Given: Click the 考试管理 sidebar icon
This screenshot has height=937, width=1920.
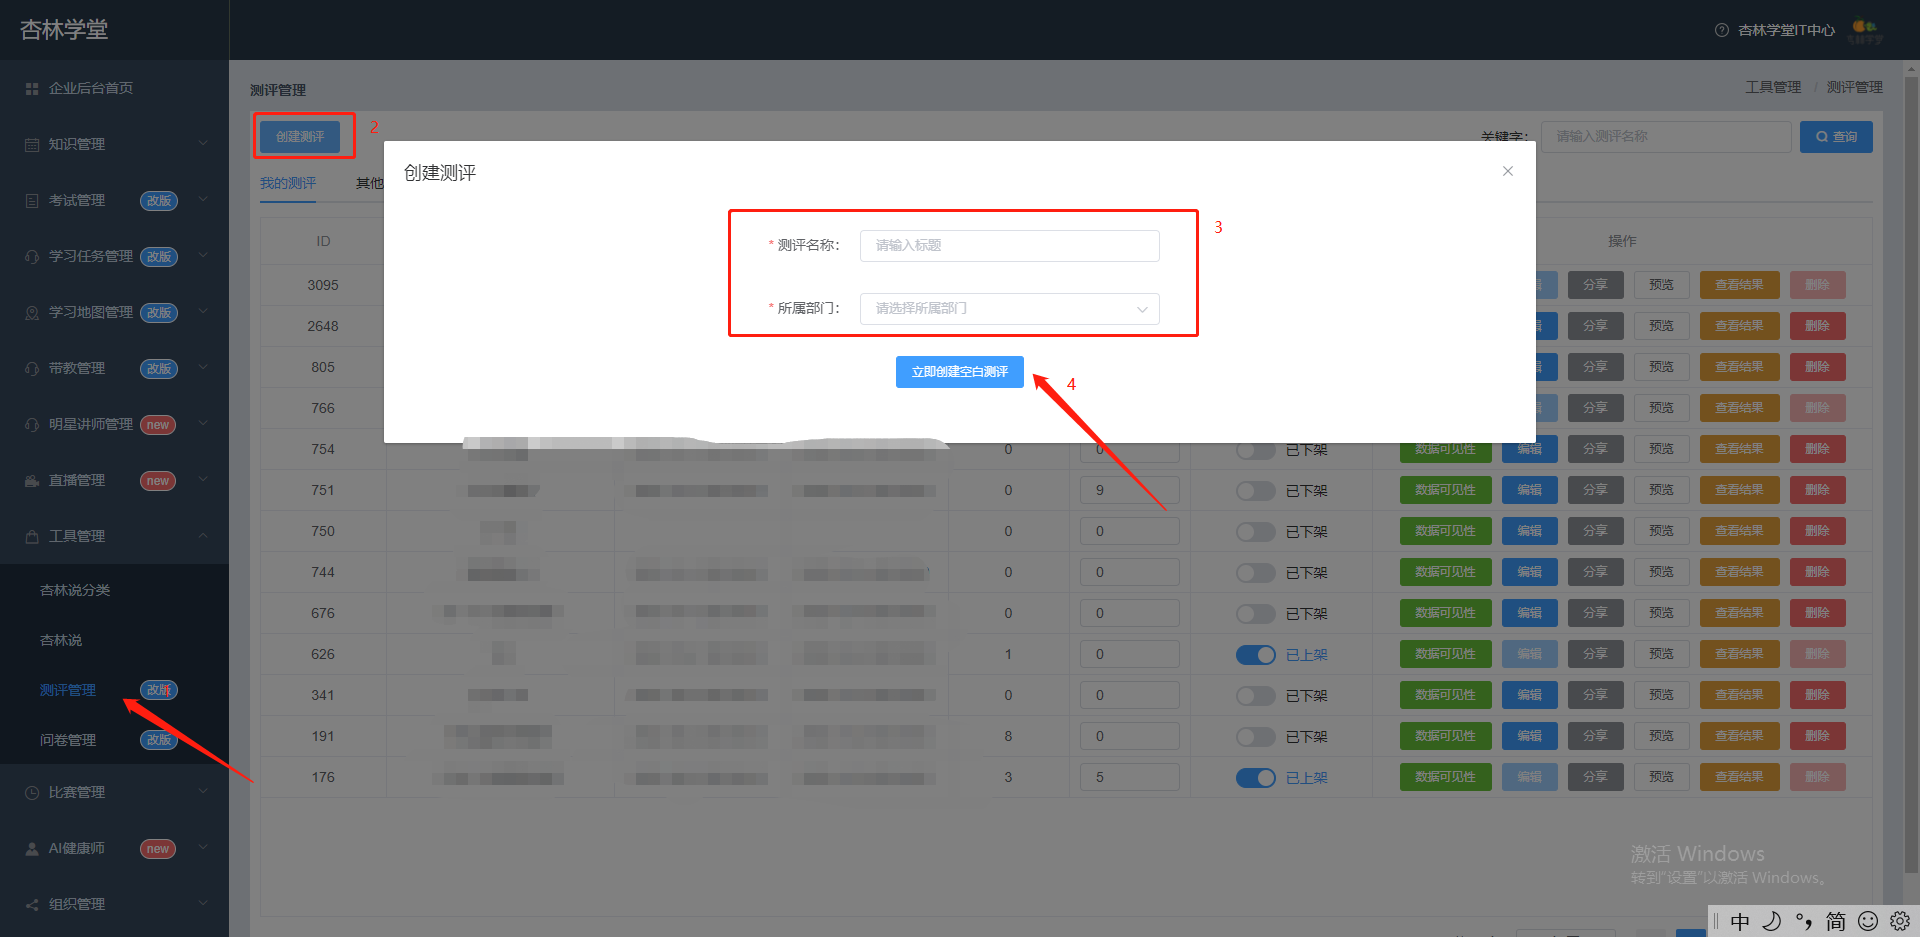Looking at the screenshot, I should pyautogui.click(x=32, y=201).
